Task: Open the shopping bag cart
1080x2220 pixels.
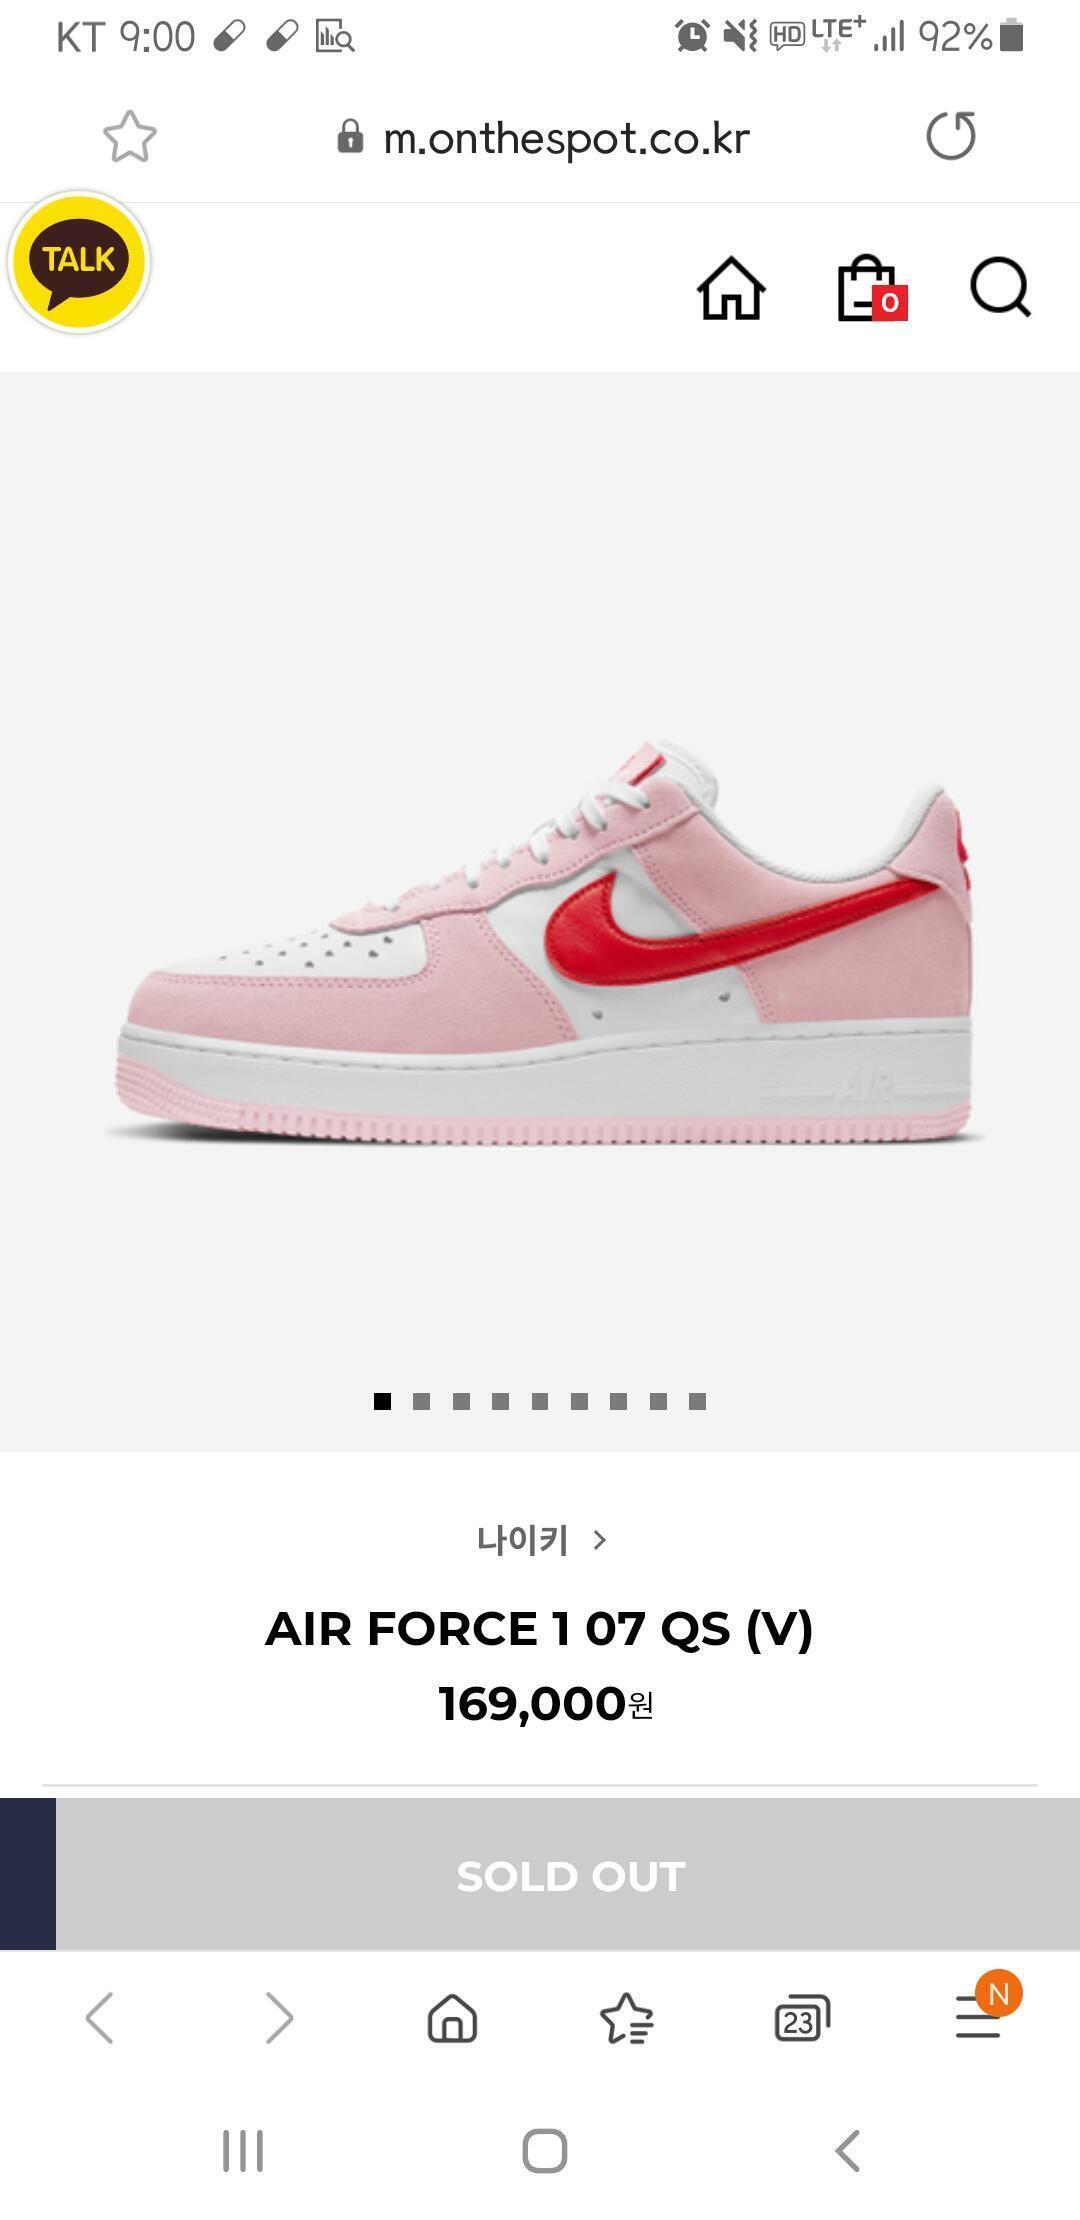Action: click(871, 289)
